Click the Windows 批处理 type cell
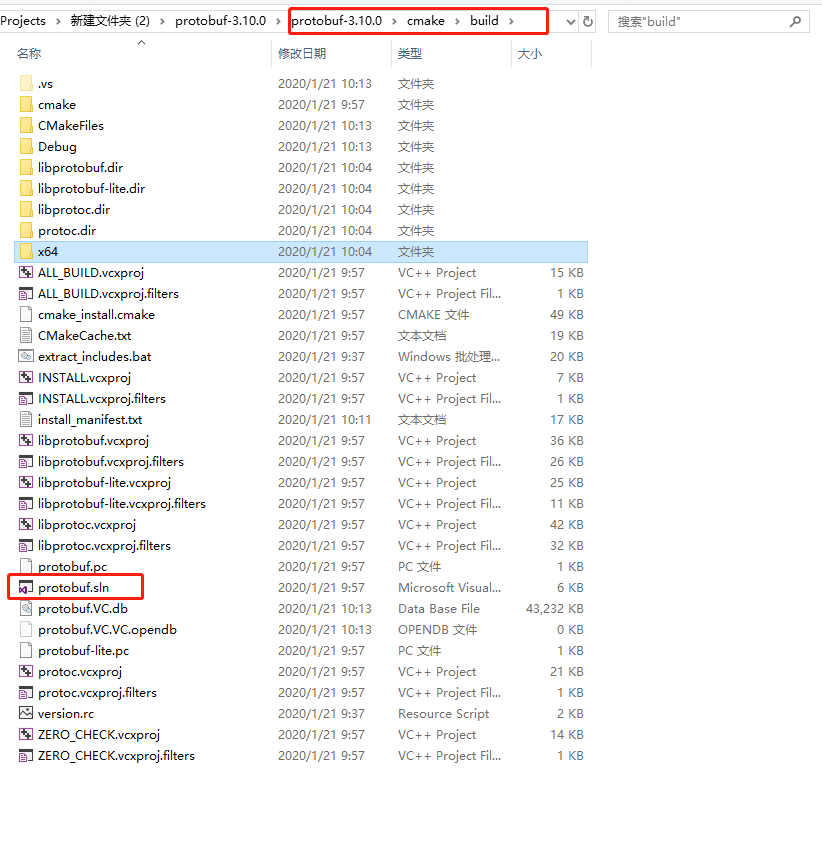Screen dimensions: 822x855 (x=449, y=357)
